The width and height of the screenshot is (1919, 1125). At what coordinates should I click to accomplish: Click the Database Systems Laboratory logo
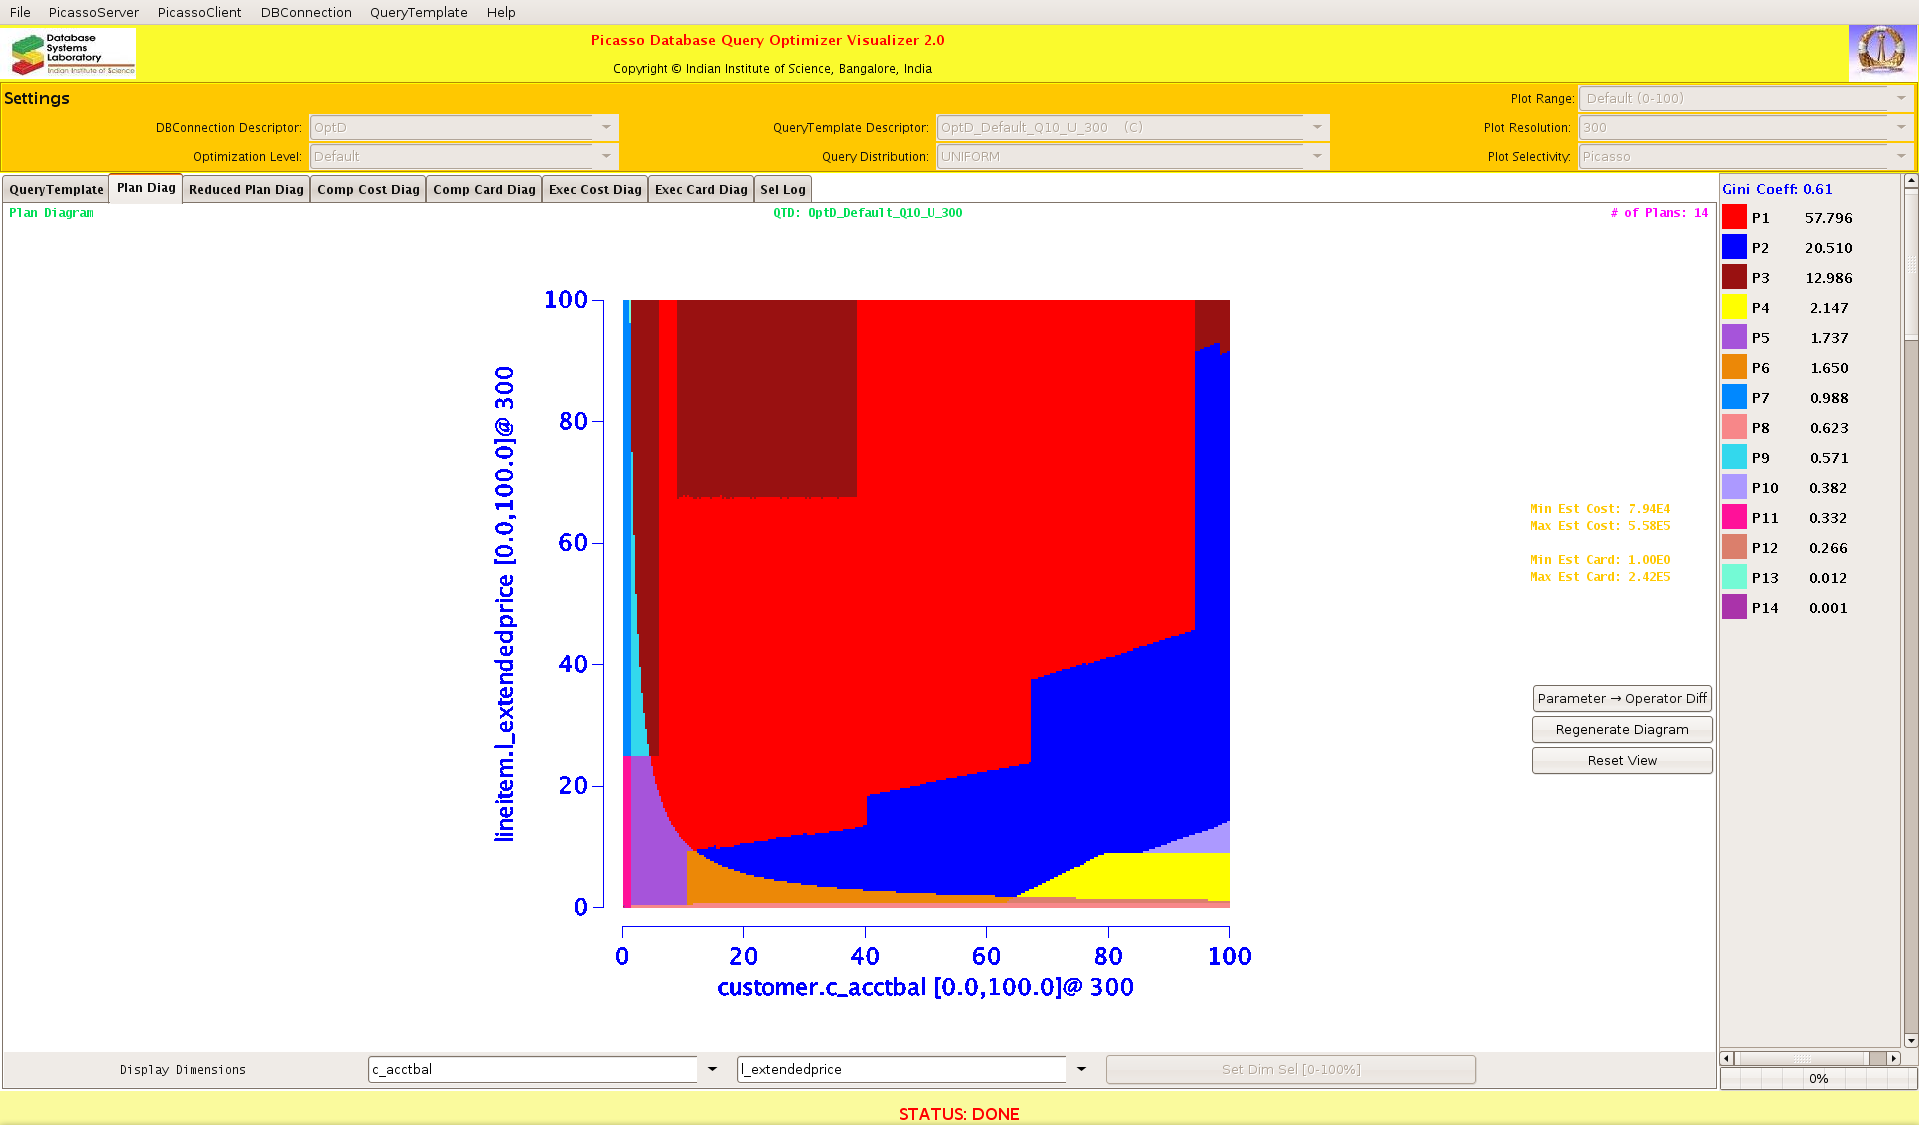pyautogui.click(x=71, y=54)
